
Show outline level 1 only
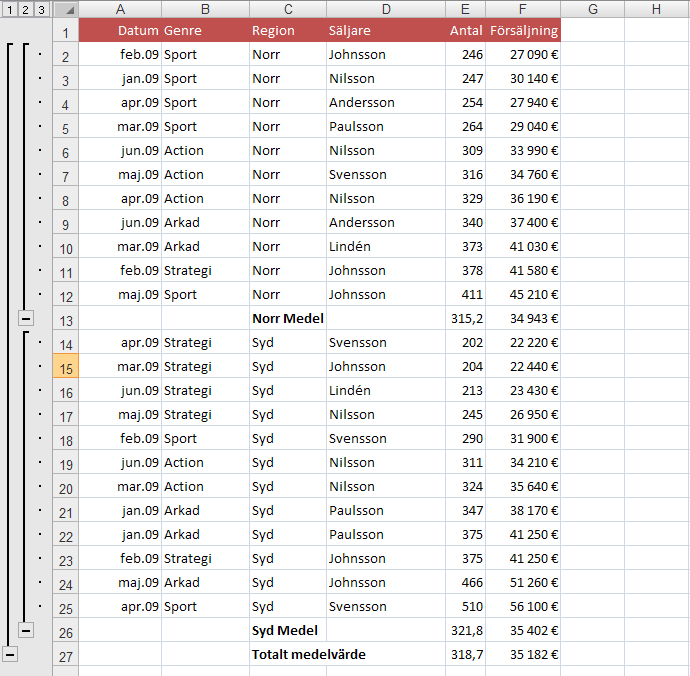tap(10, 9)
